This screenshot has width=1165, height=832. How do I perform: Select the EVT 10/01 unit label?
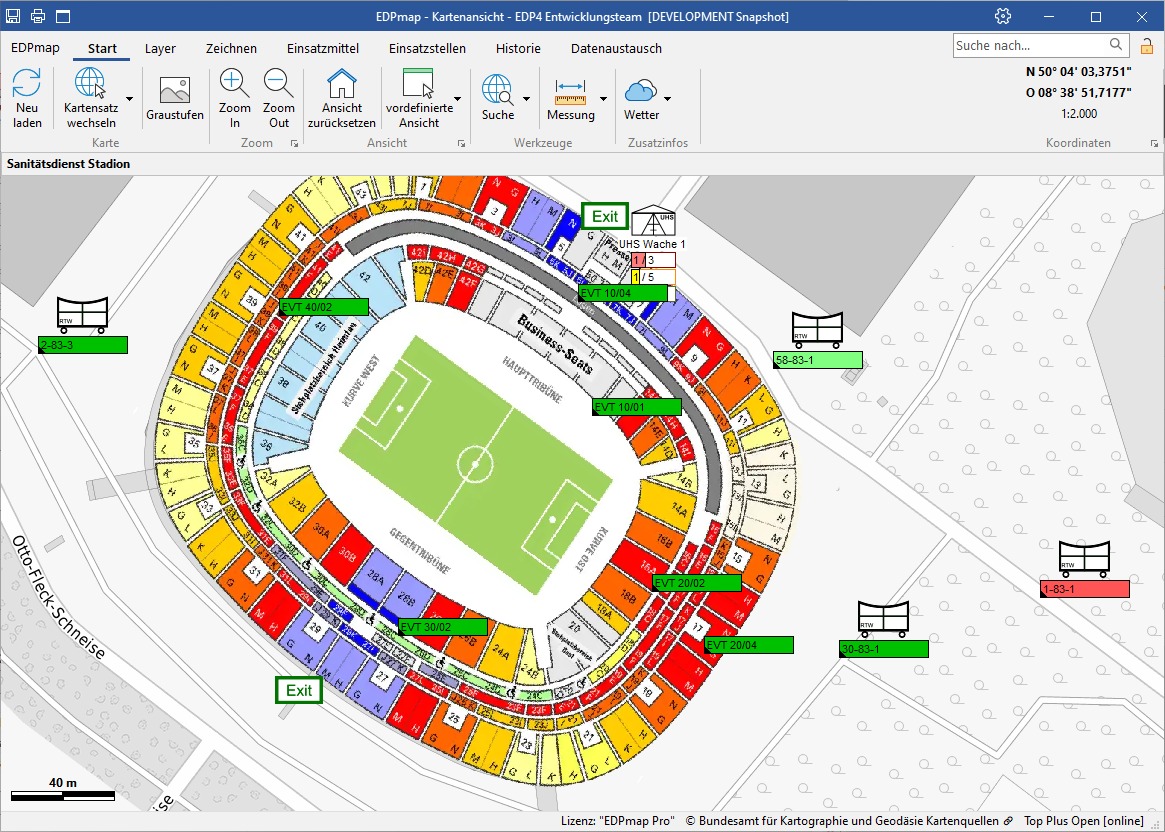point(637,407)
